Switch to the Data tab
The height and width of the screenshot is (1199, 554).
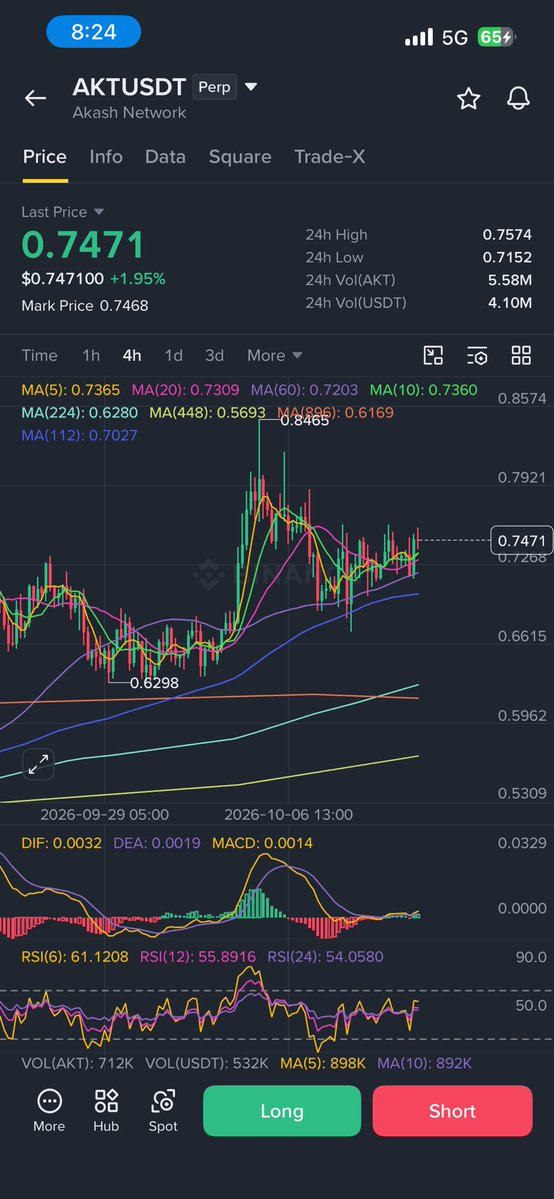(x=165, y=157)
